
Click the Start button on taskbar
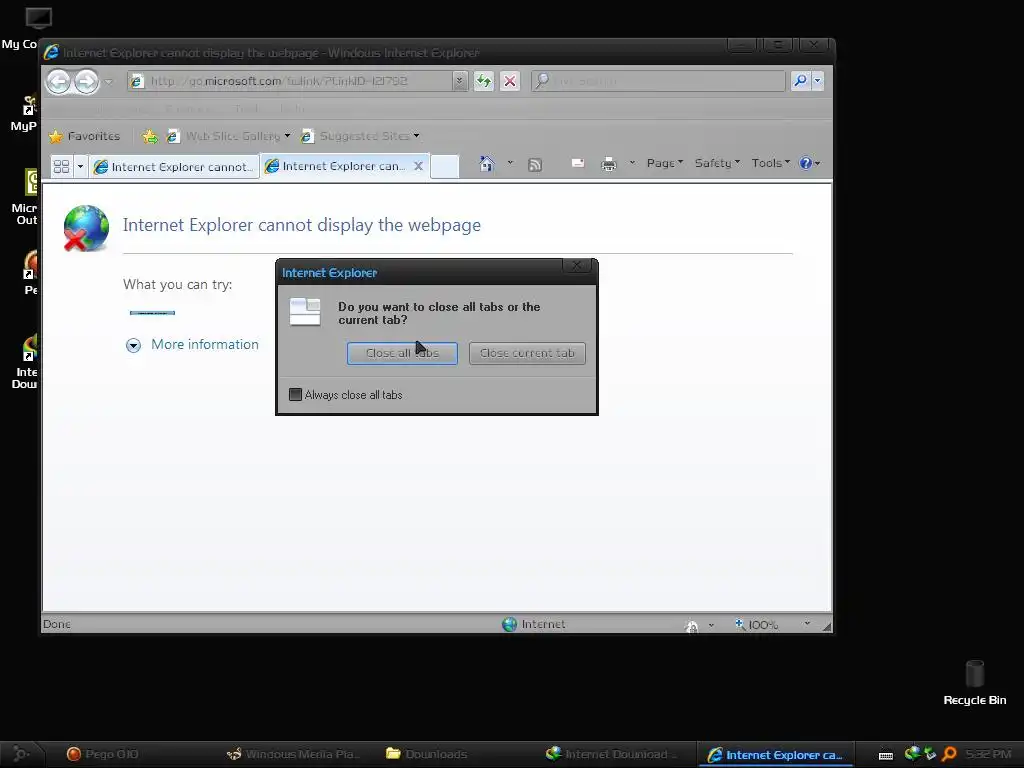click(x=21, y=754)
